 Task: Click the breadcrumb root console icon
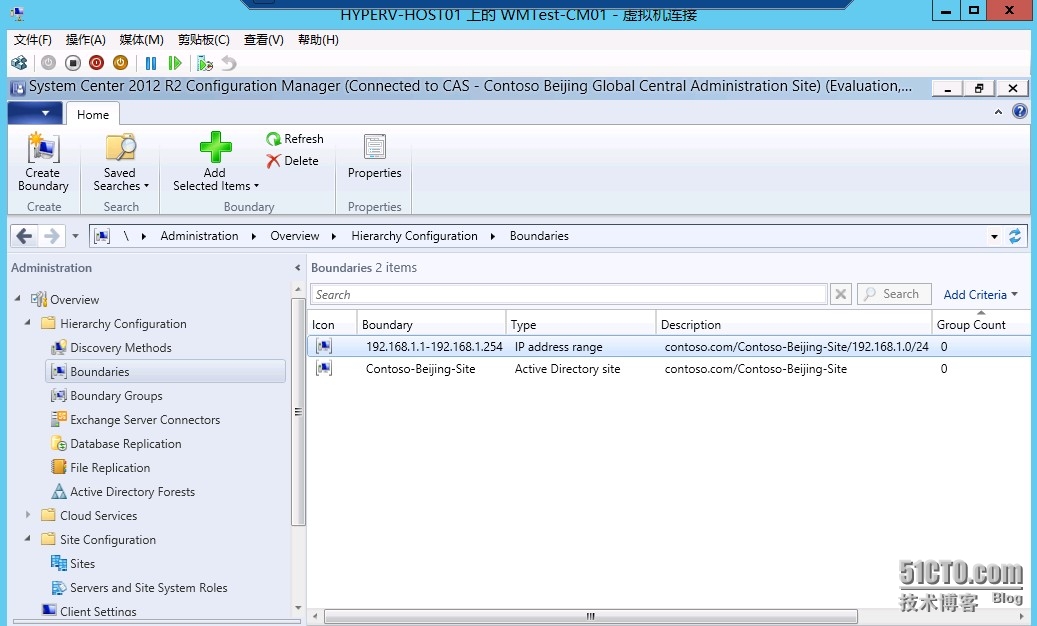(102, 236)
